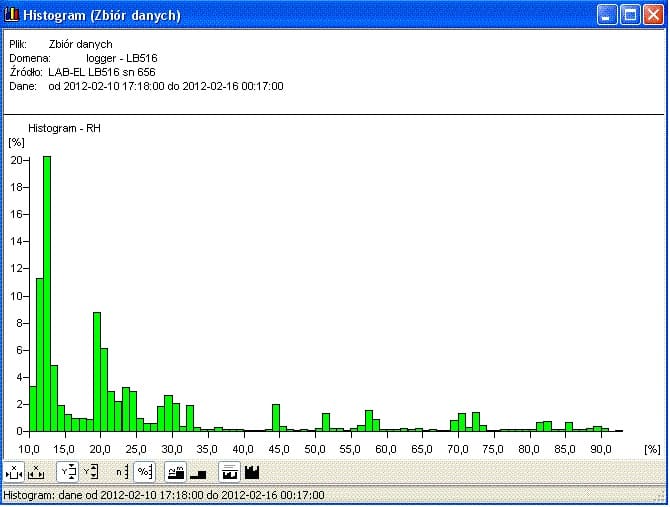Screen dimensions: 670x507
Task: Switch Y axis to sample count (n)
Action: click(x=122, y=472)
